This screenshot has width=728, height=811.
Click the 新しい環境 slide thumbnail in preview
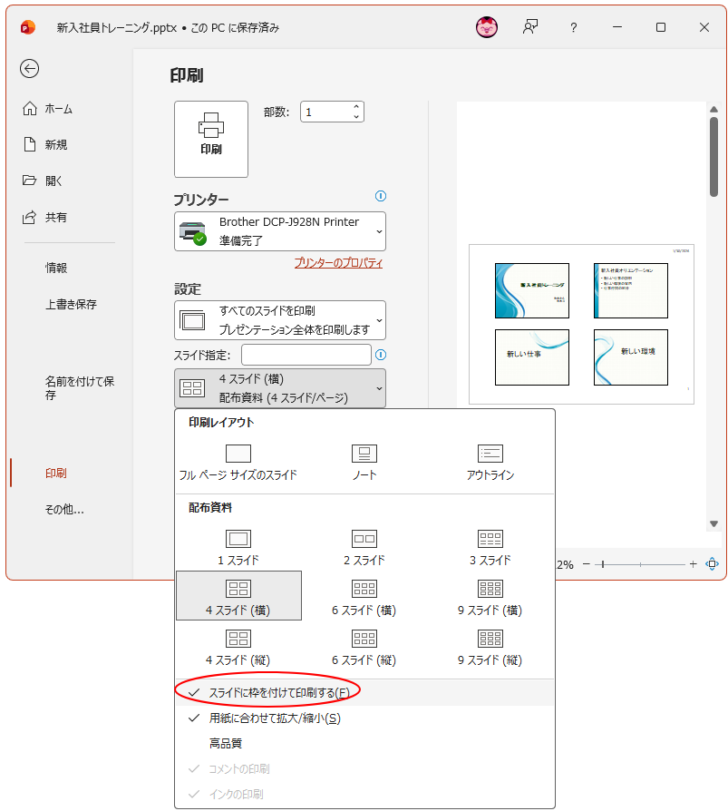tap(631, 357)
